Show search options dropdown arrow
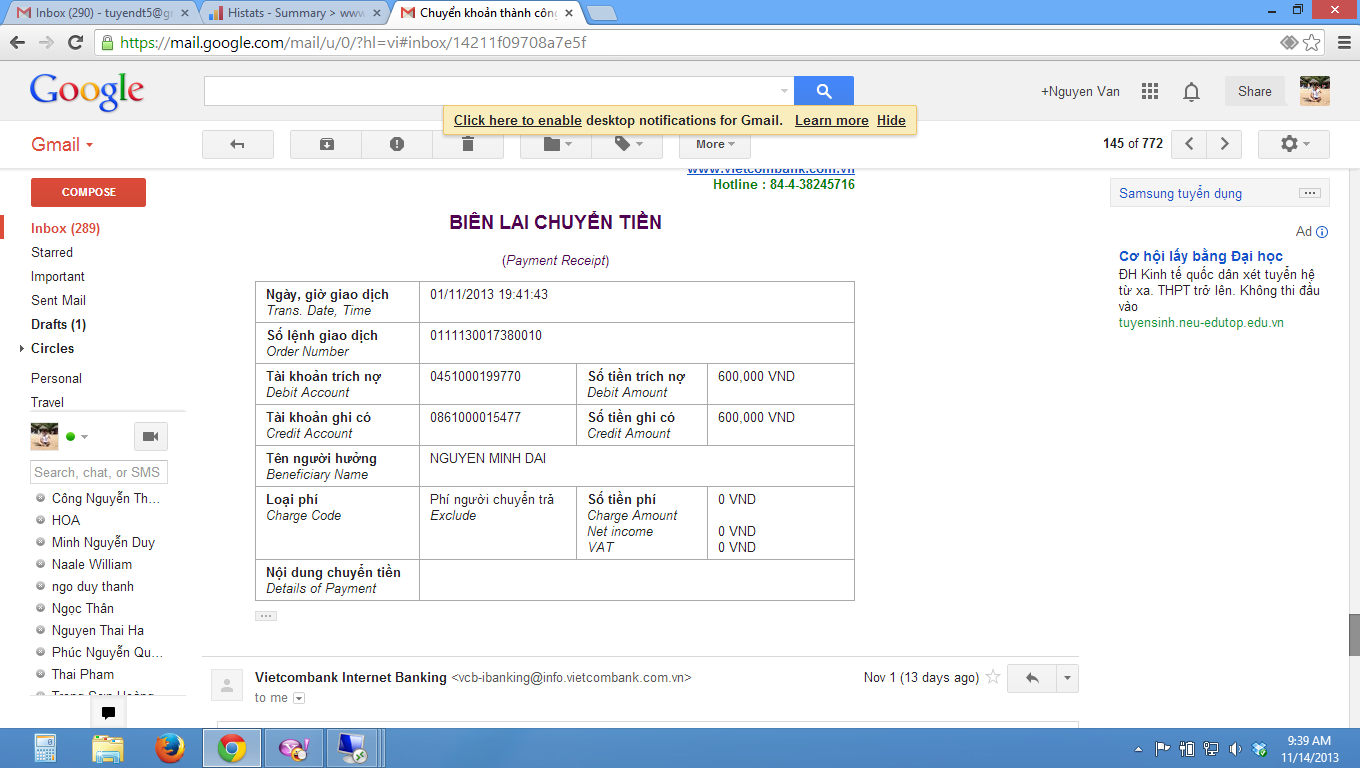This screenshot has width=1360, height=768. 784,91
